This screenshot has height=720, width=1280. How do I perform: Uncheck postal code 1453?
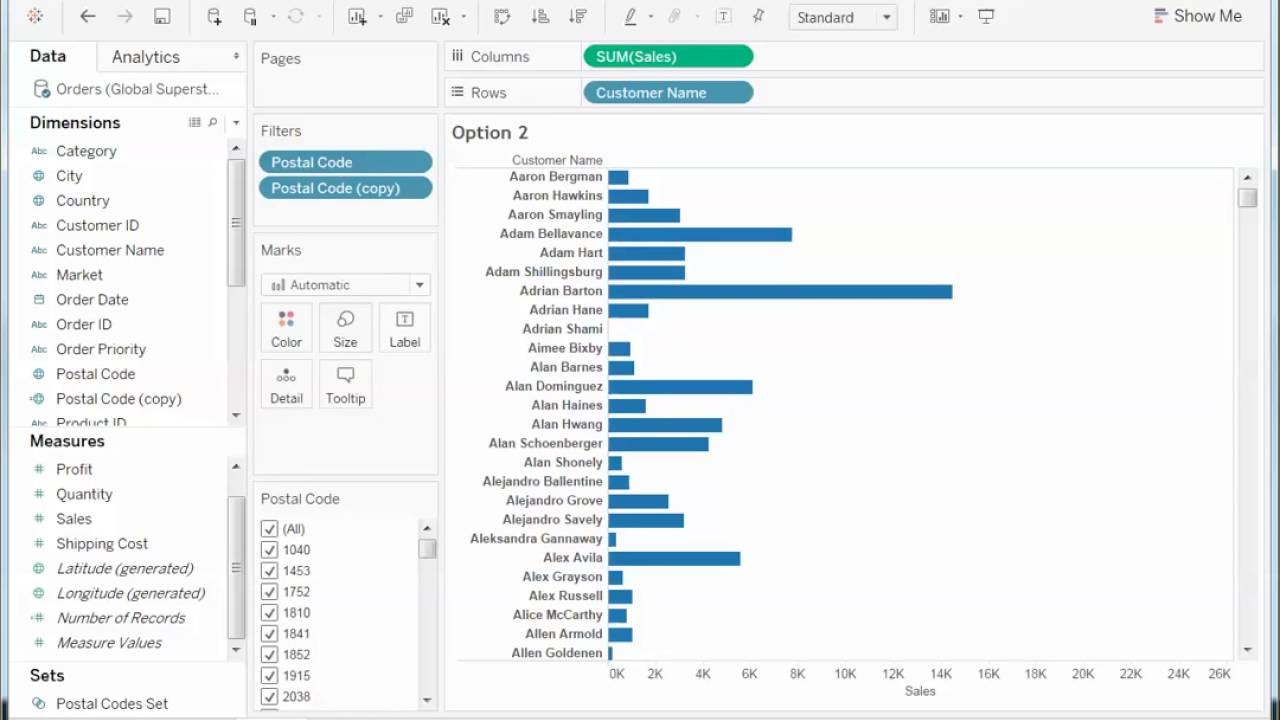[269, 571]
